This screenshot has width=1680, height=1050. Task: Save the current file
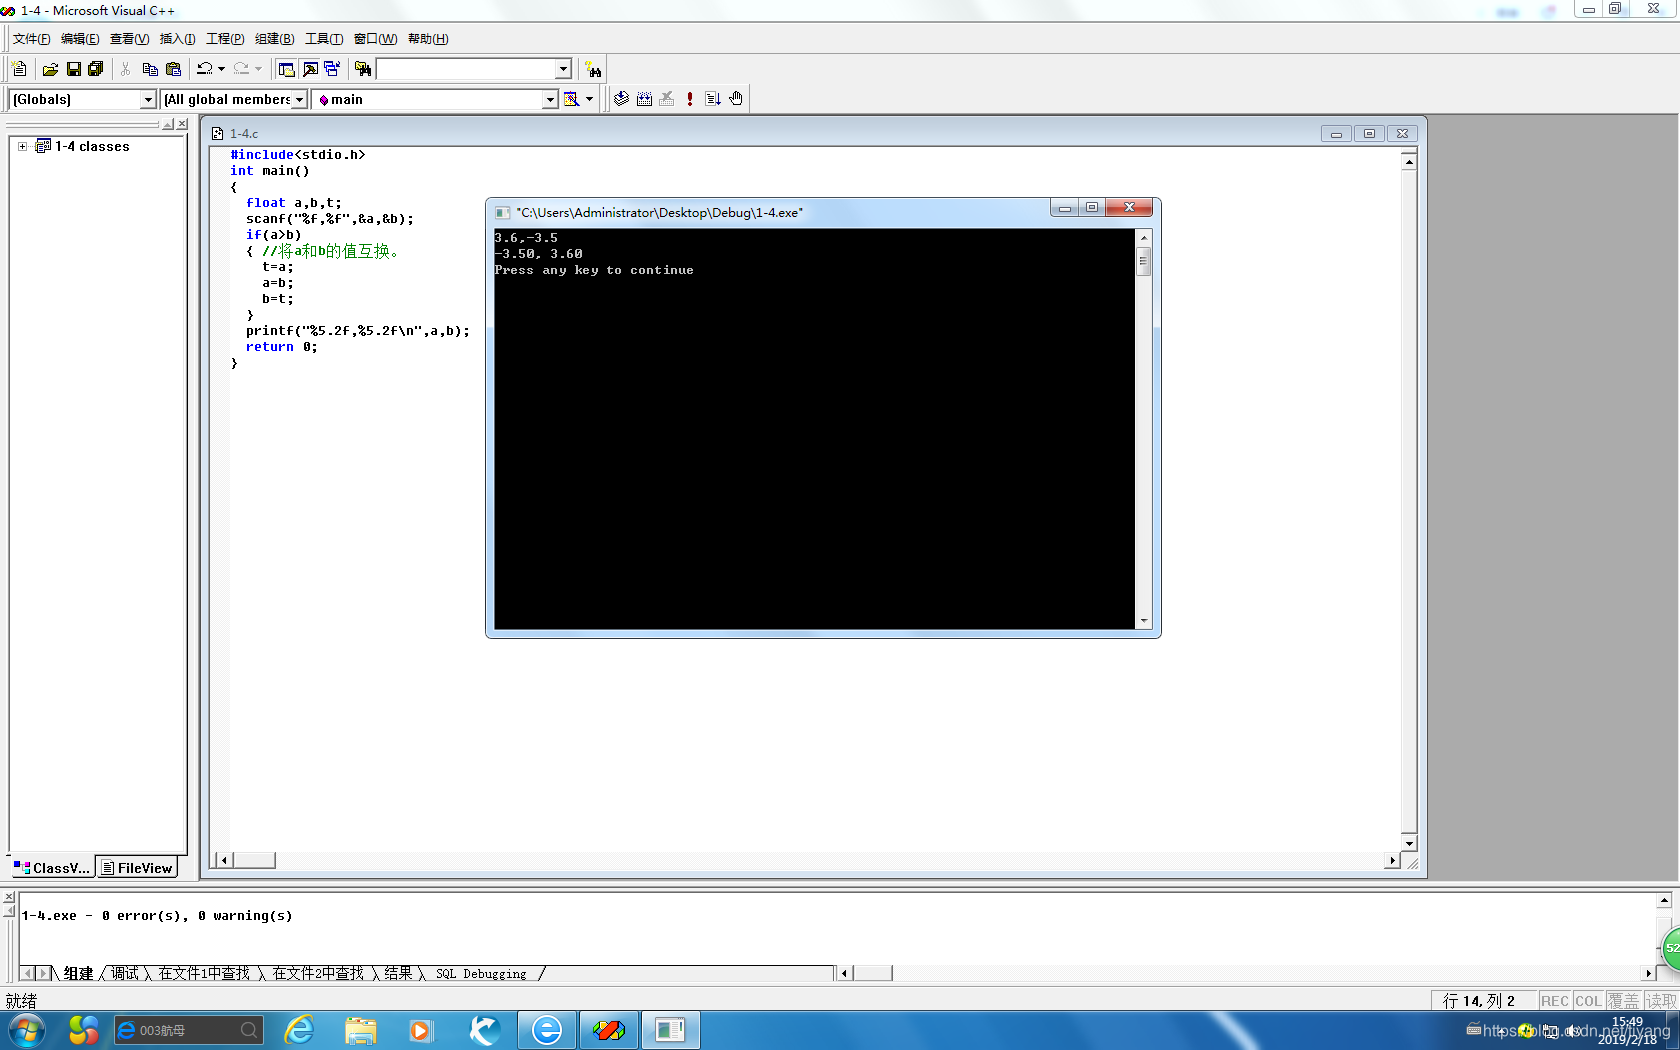pyautogui.click(x=73, y=69)
